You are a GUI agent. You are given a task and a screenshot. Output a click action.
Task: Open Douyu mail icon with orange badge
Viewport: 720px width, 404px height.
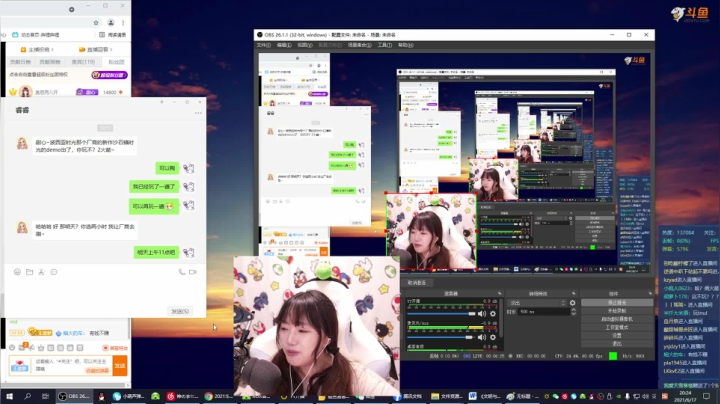tap(22, 348)
